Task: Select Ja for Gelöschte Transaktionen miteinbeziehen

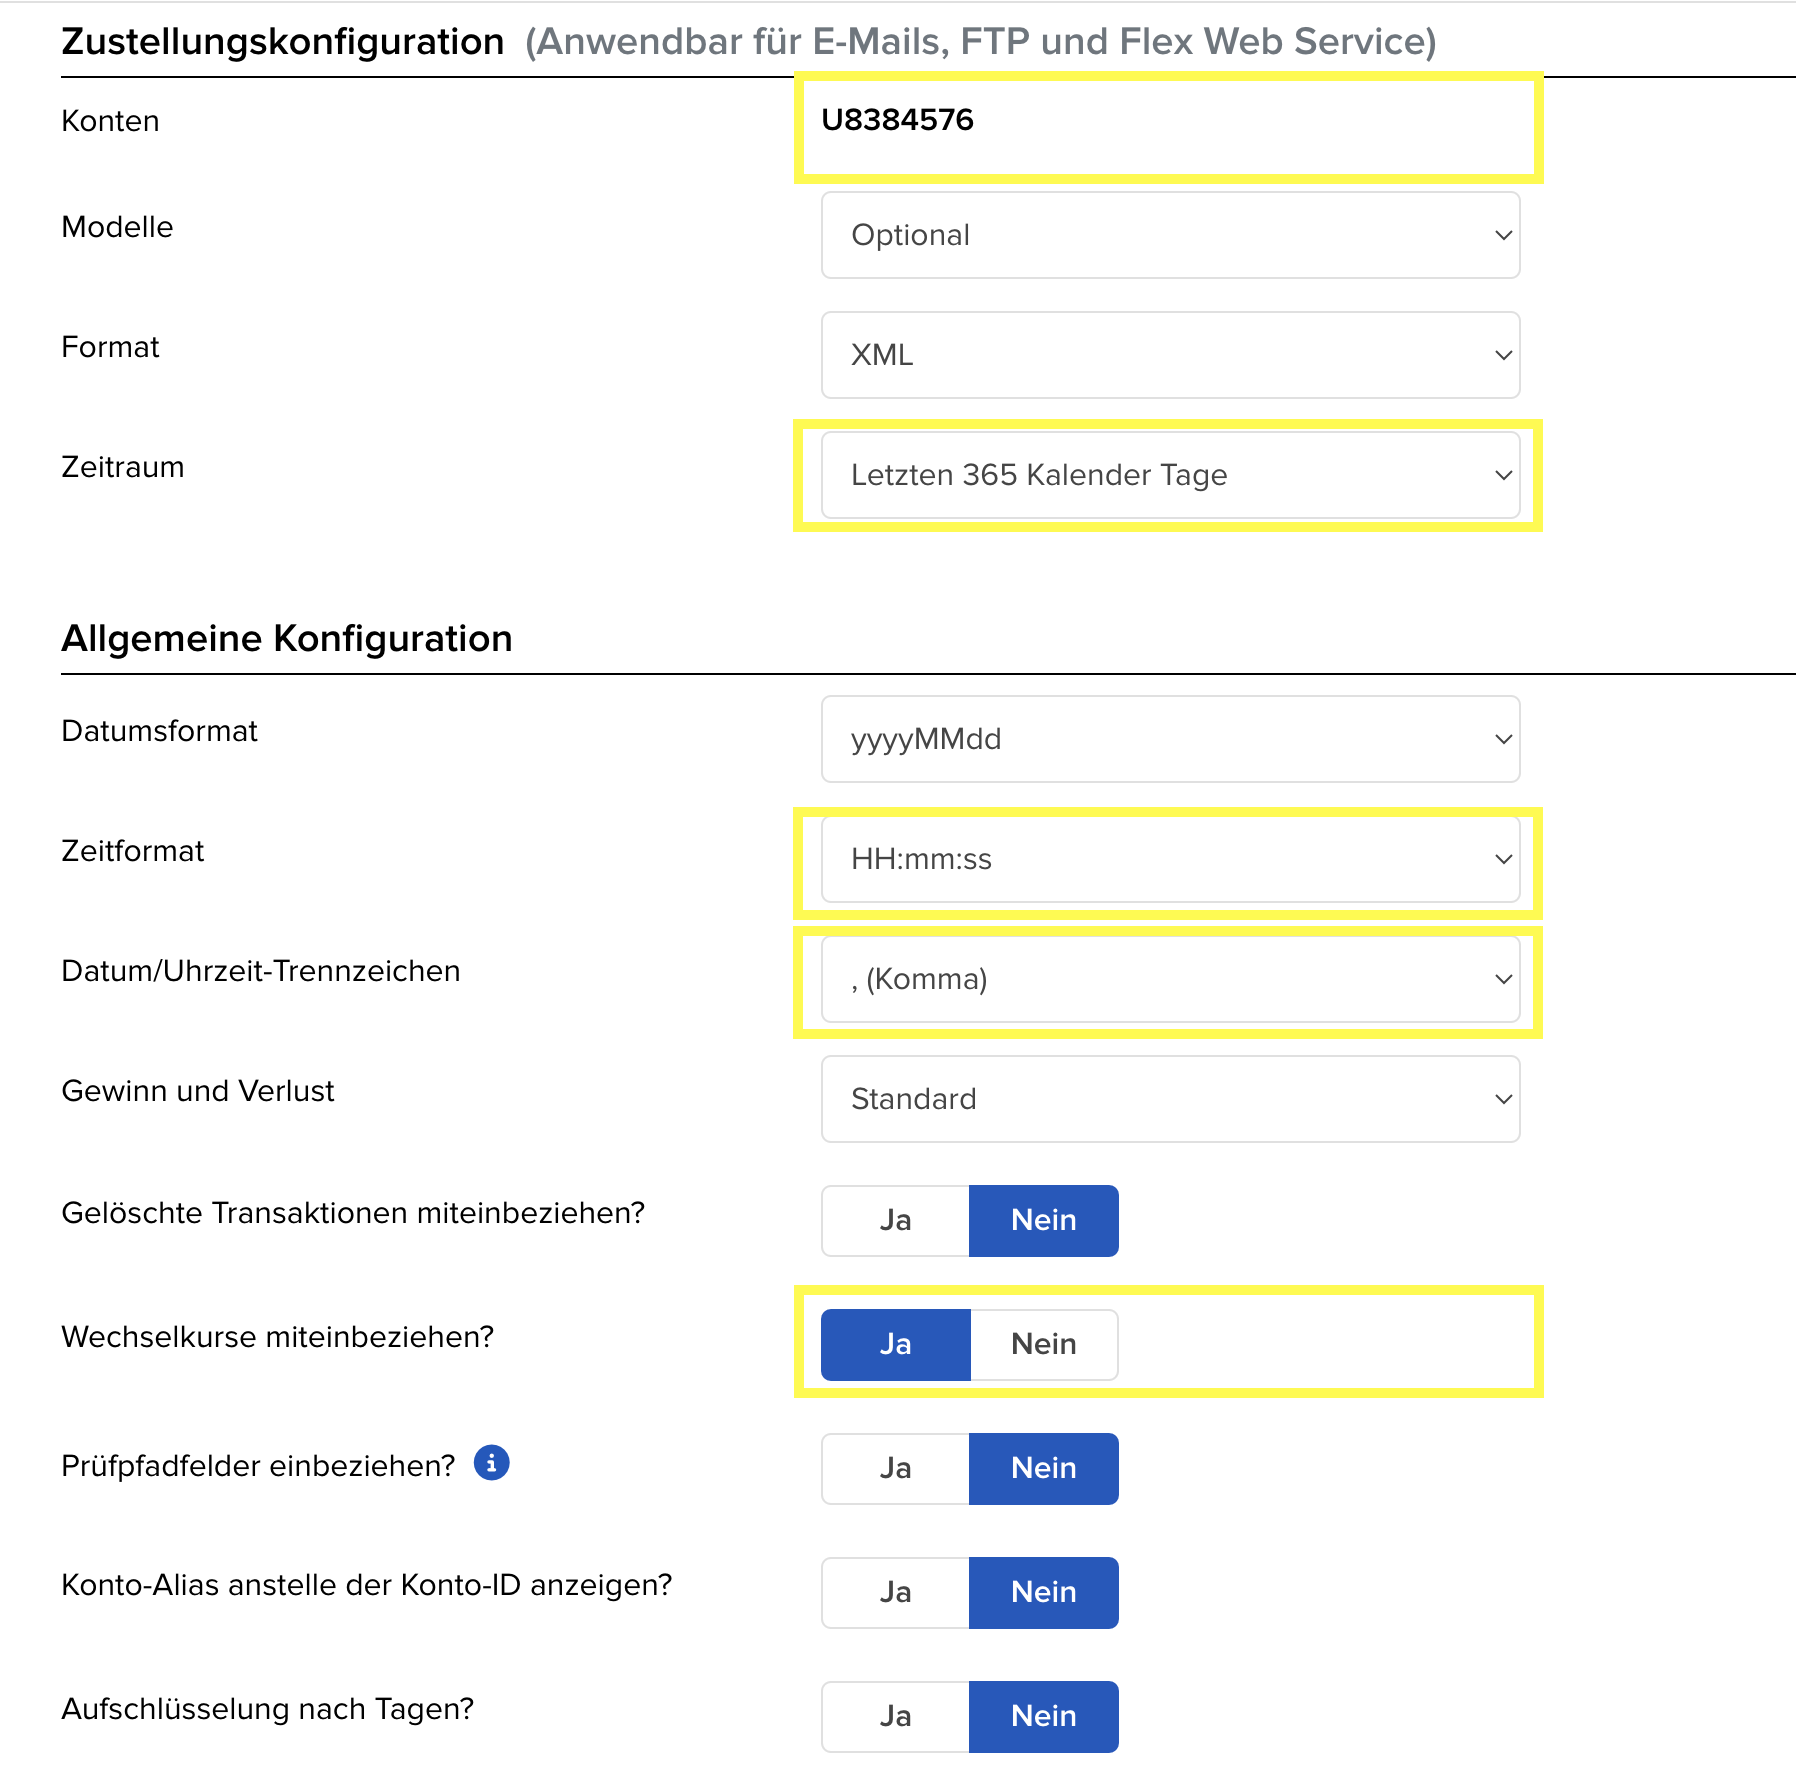Action: point(895,1220)
